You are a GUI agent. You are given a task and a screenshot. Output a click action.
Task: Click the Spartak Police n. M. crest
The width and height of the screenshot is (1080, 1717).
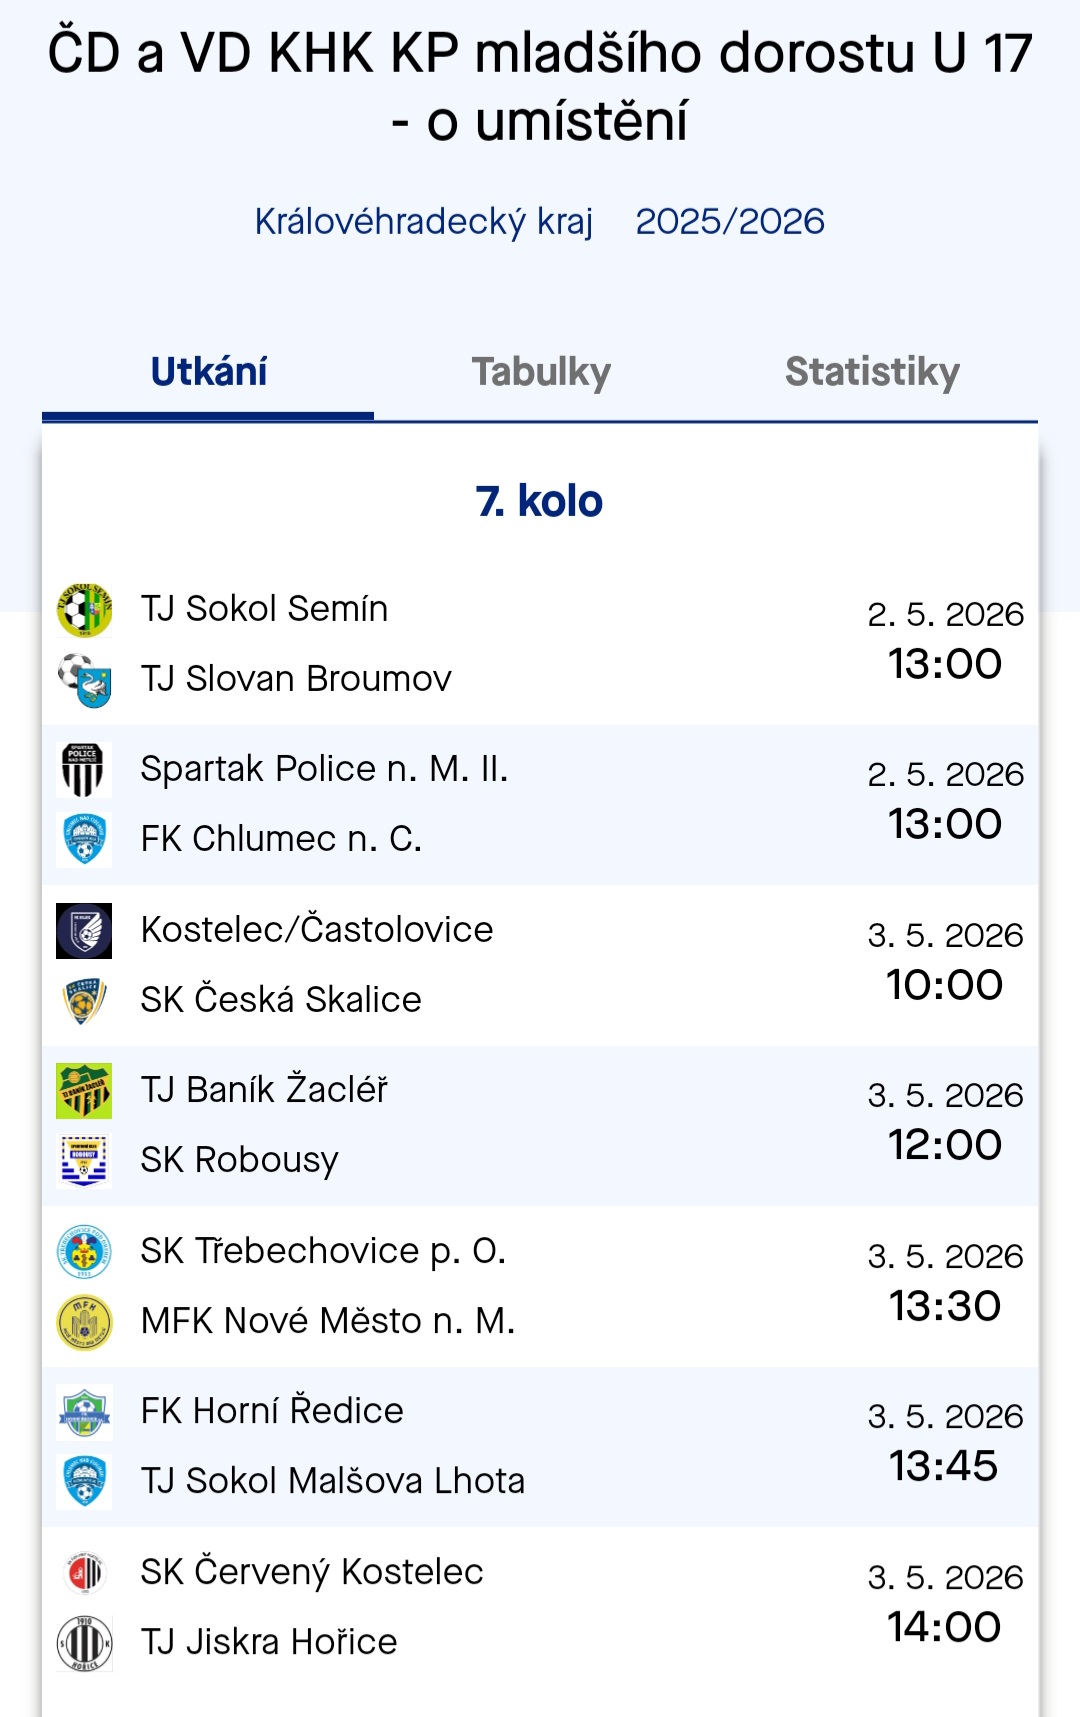tap(84, 770)
